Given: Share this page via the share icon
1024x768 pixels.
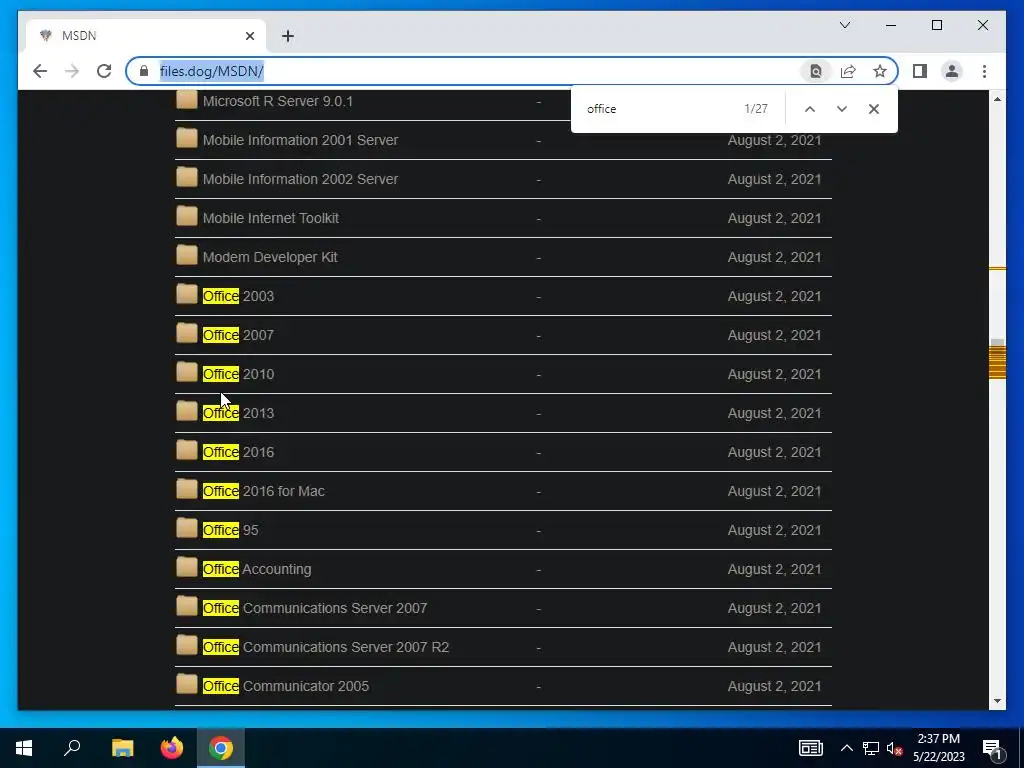Looking at the screenshot, I should point(848,71).
